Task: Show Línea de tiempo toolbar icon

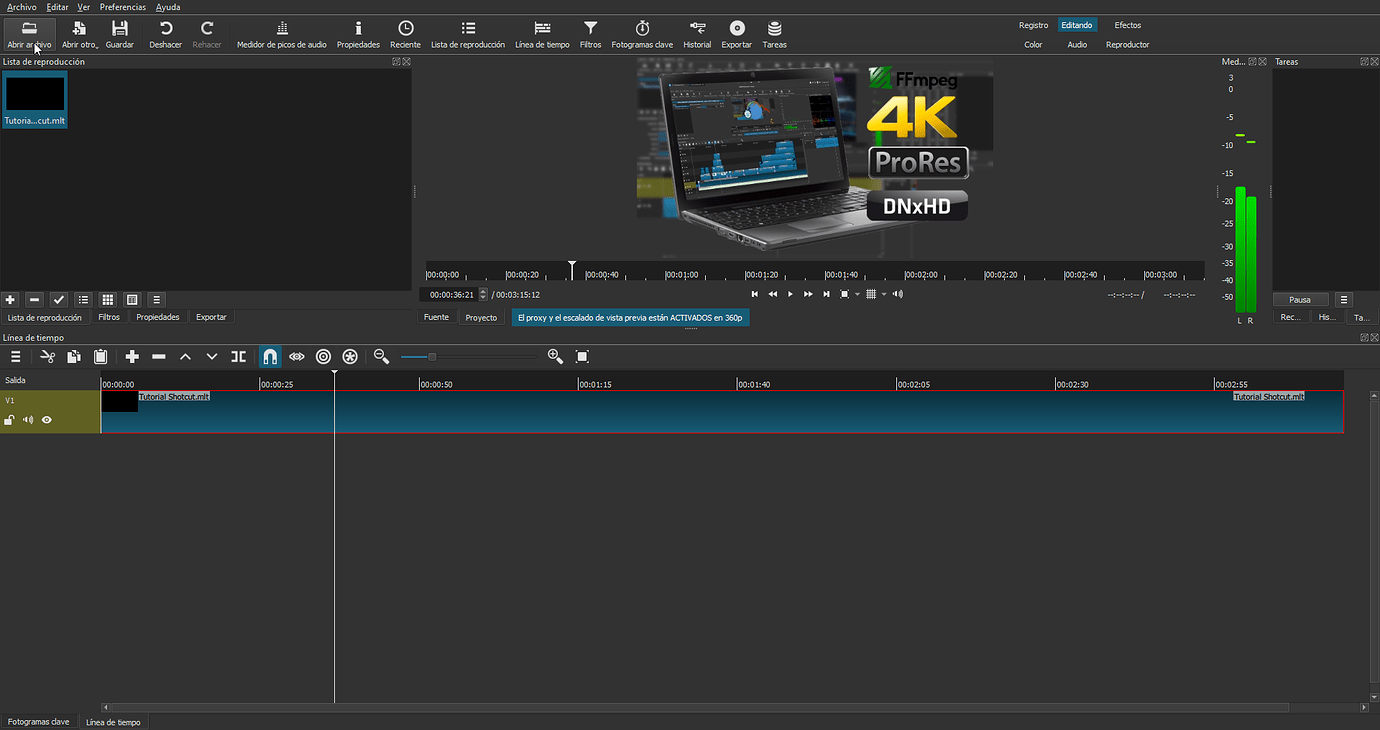Action: click(542, 34)
